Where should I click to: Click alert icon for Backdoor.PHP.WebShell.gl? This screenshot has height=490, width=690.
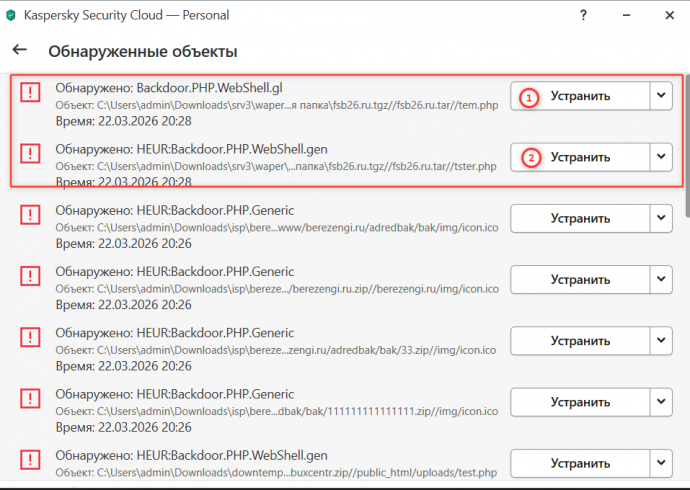(x=31, y=94)
